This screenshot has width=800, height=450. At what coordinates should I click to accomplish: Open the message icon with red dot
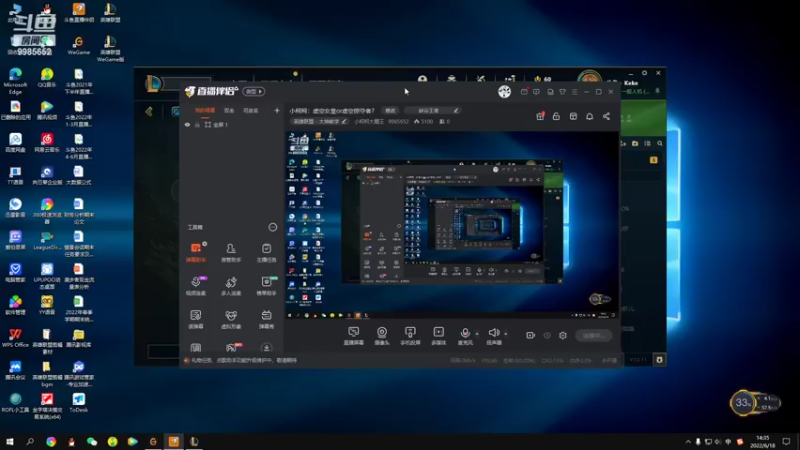pyautogui.click(x=524, y=92)
